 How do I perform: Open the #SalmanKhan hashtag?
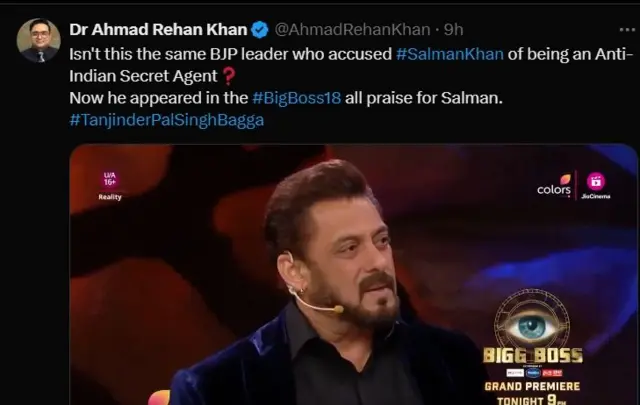[450, 54]
